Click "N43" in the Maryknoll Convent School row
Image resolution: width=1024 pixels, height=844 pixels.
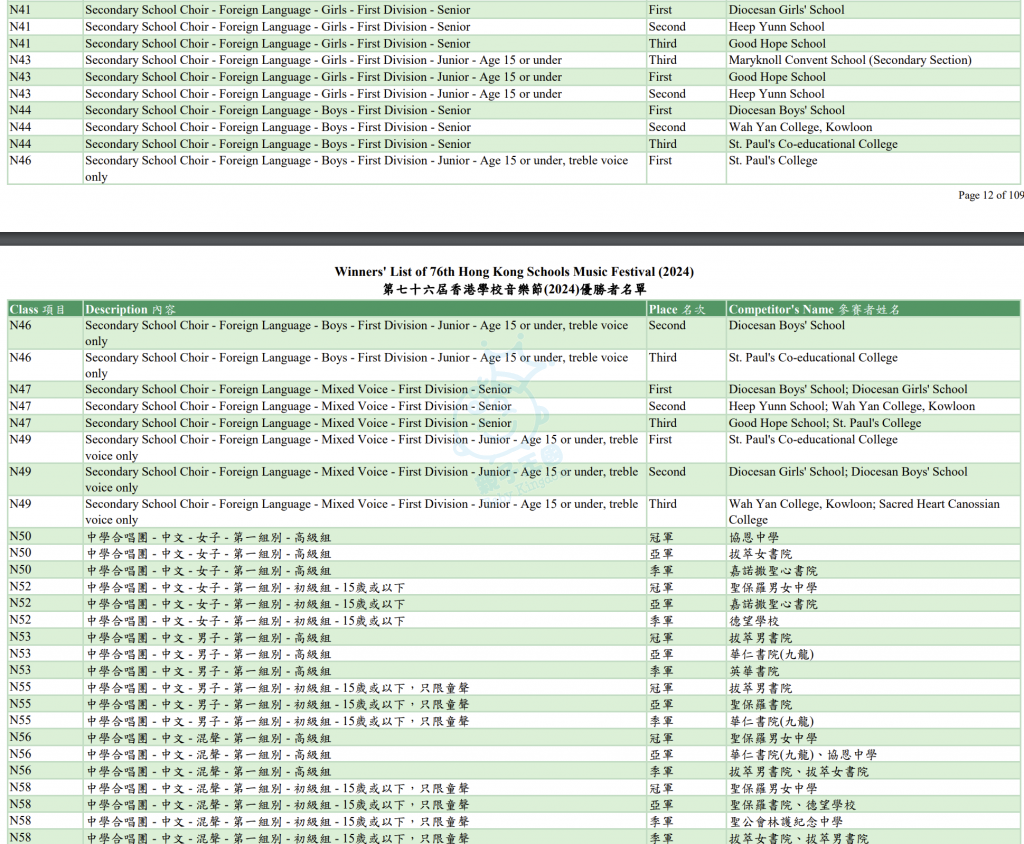click(20, 60)
